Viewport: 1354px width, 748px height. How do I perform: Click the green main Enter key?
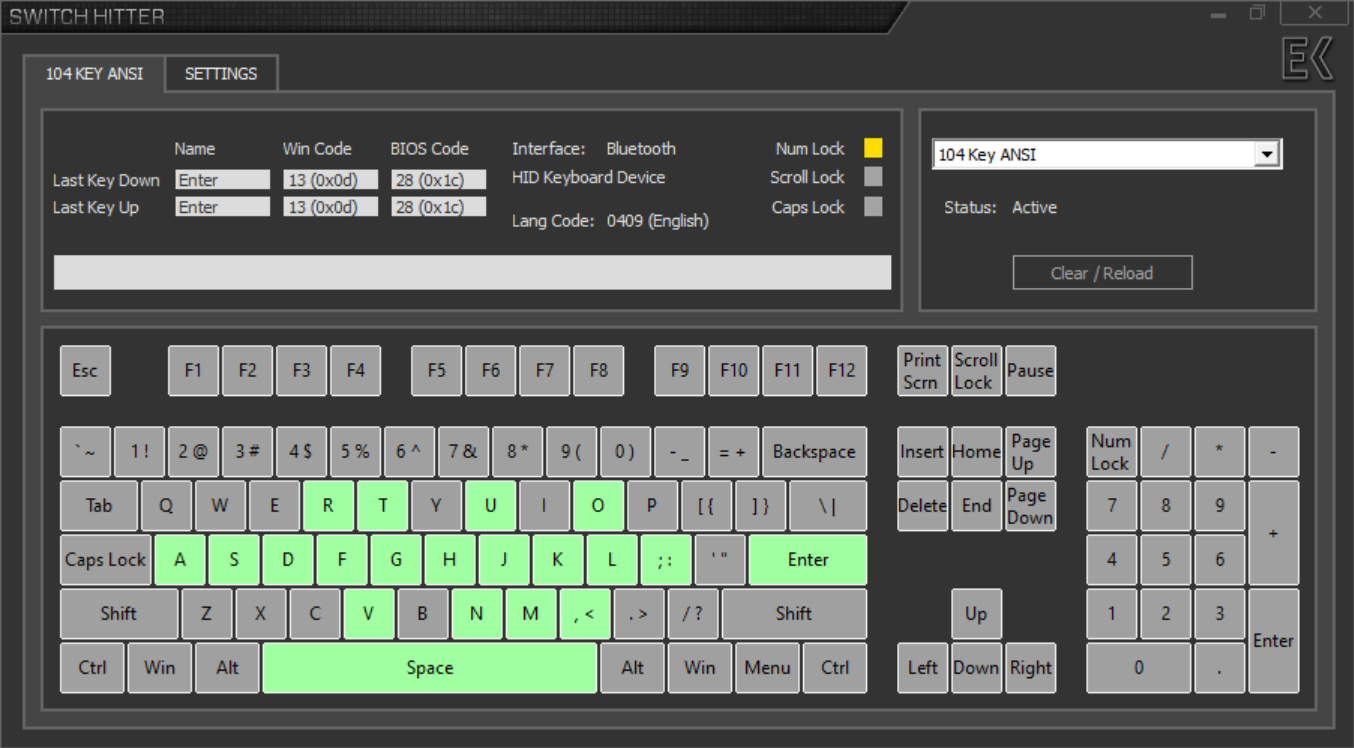pyautogui.click(x=808, y=560)
